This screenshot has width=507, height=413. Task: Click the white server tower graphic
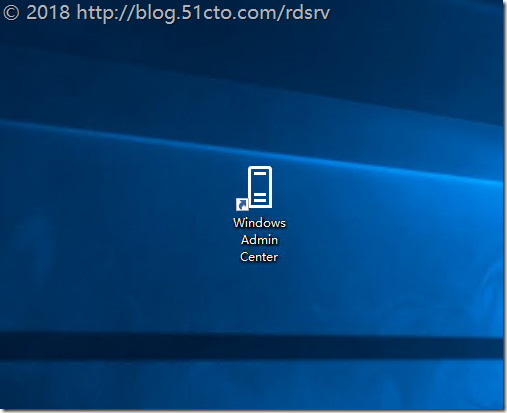pos(260,187)
